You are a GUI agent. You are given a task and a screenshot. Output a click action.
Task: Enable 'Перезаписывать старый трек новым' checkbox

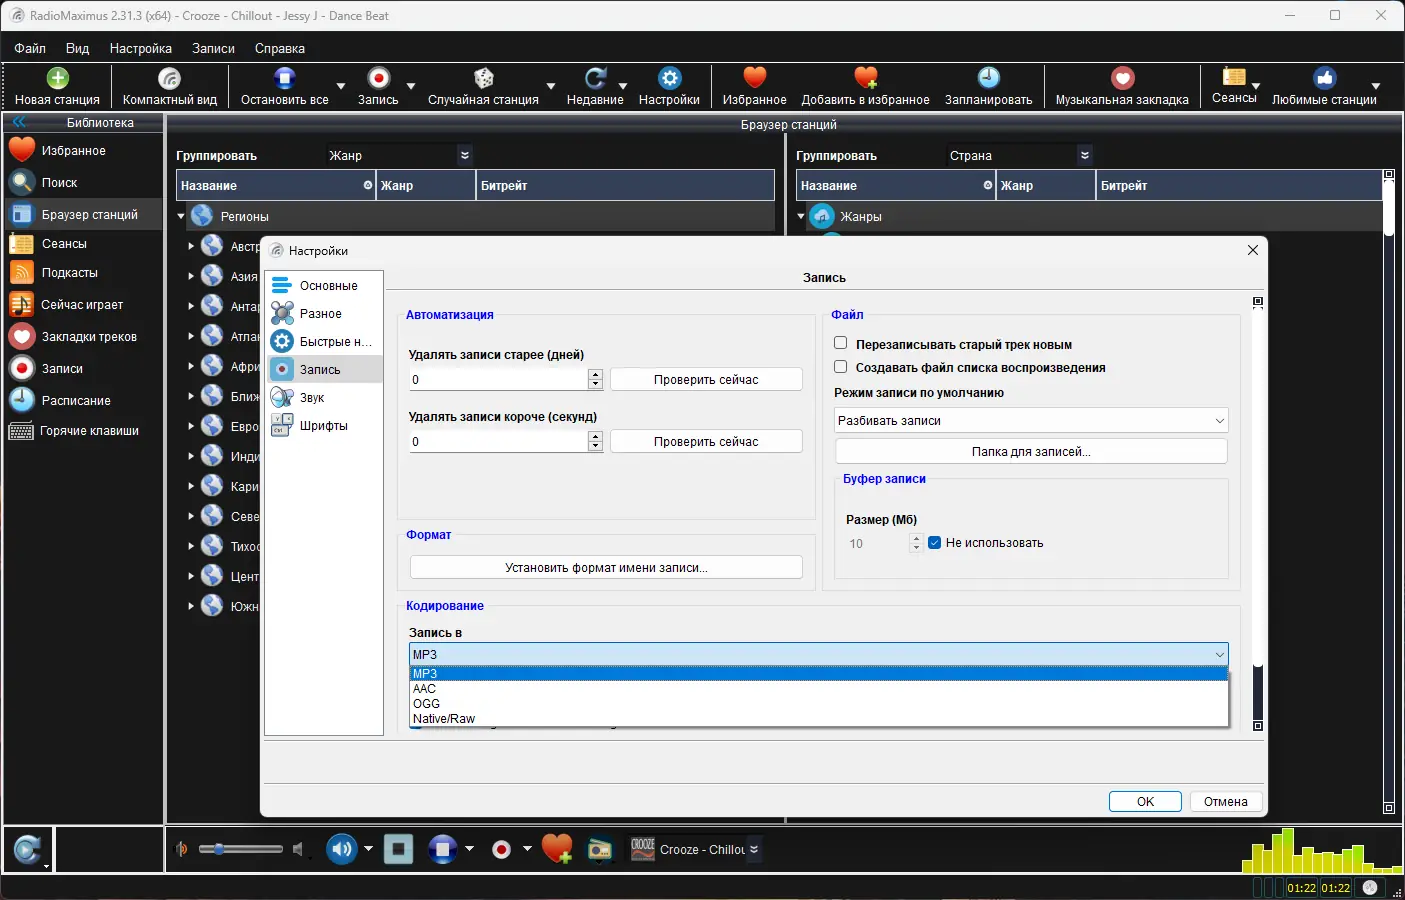tap(841, 343)
